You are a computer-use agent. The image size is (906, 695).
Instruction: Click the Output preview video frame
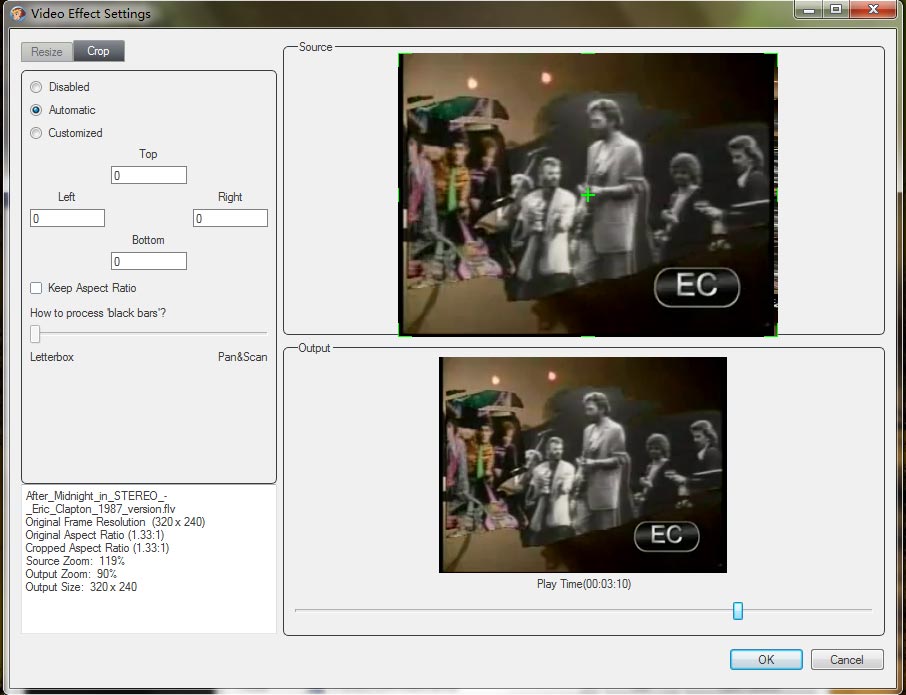(583, 465)
